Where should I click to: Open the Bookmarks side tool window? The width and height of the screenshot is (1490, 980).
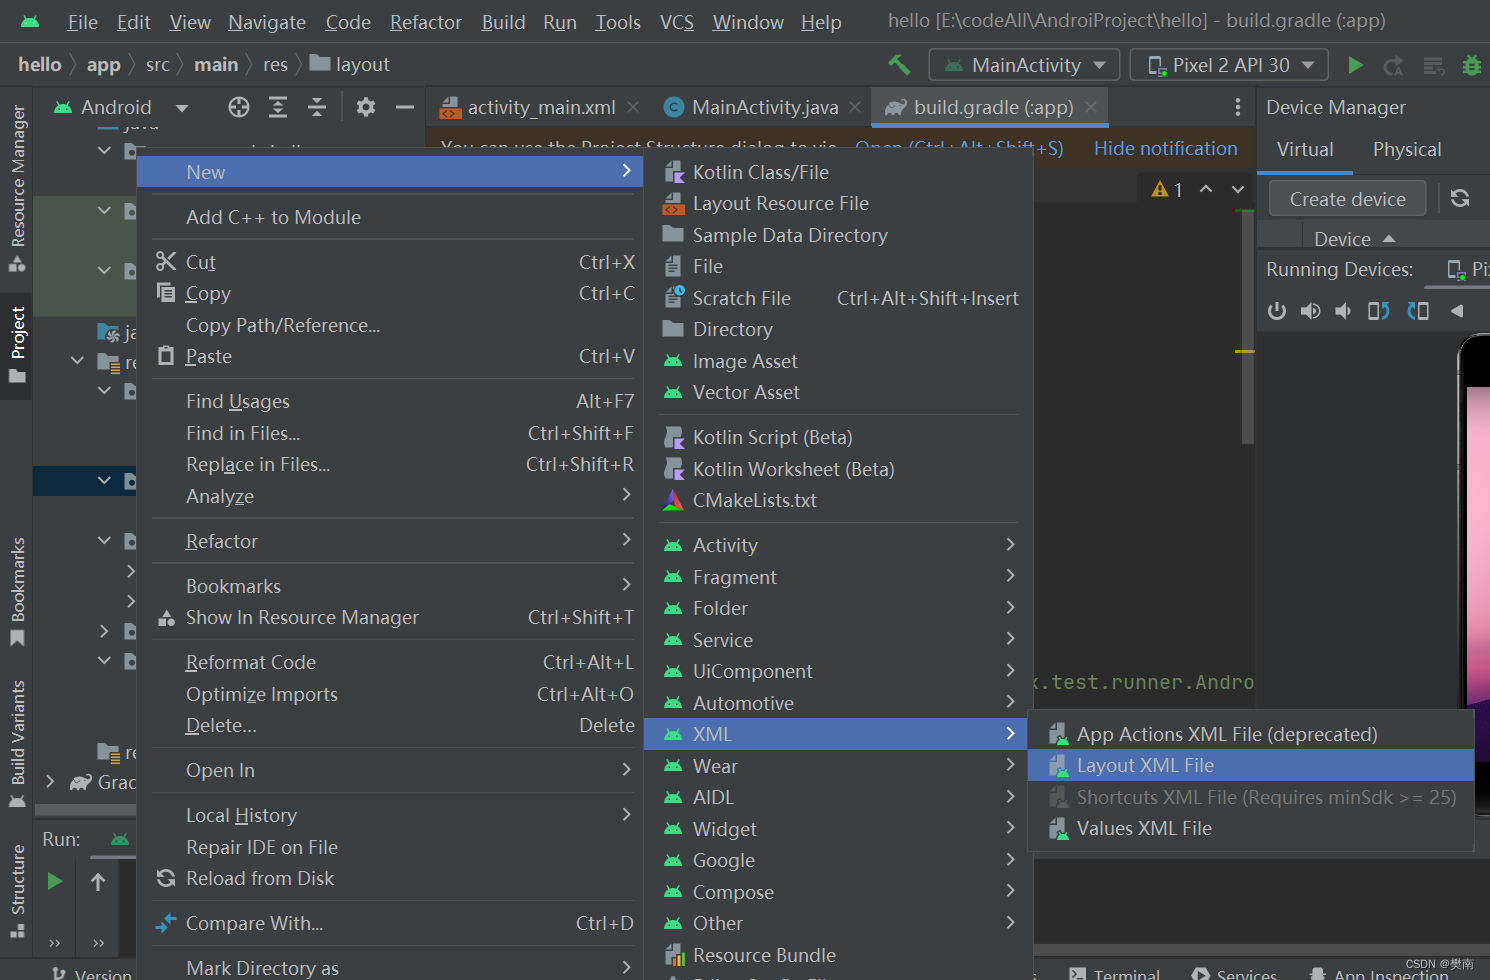click(17, 590)
